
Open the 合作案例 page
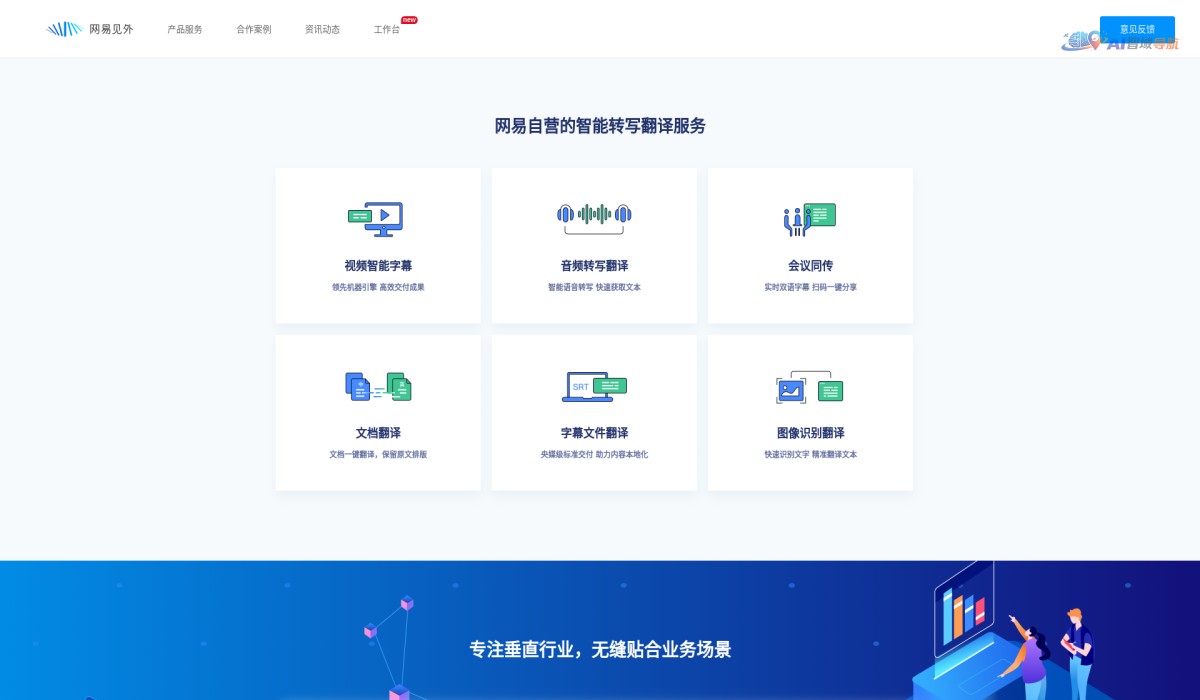[x=252, y=29]
